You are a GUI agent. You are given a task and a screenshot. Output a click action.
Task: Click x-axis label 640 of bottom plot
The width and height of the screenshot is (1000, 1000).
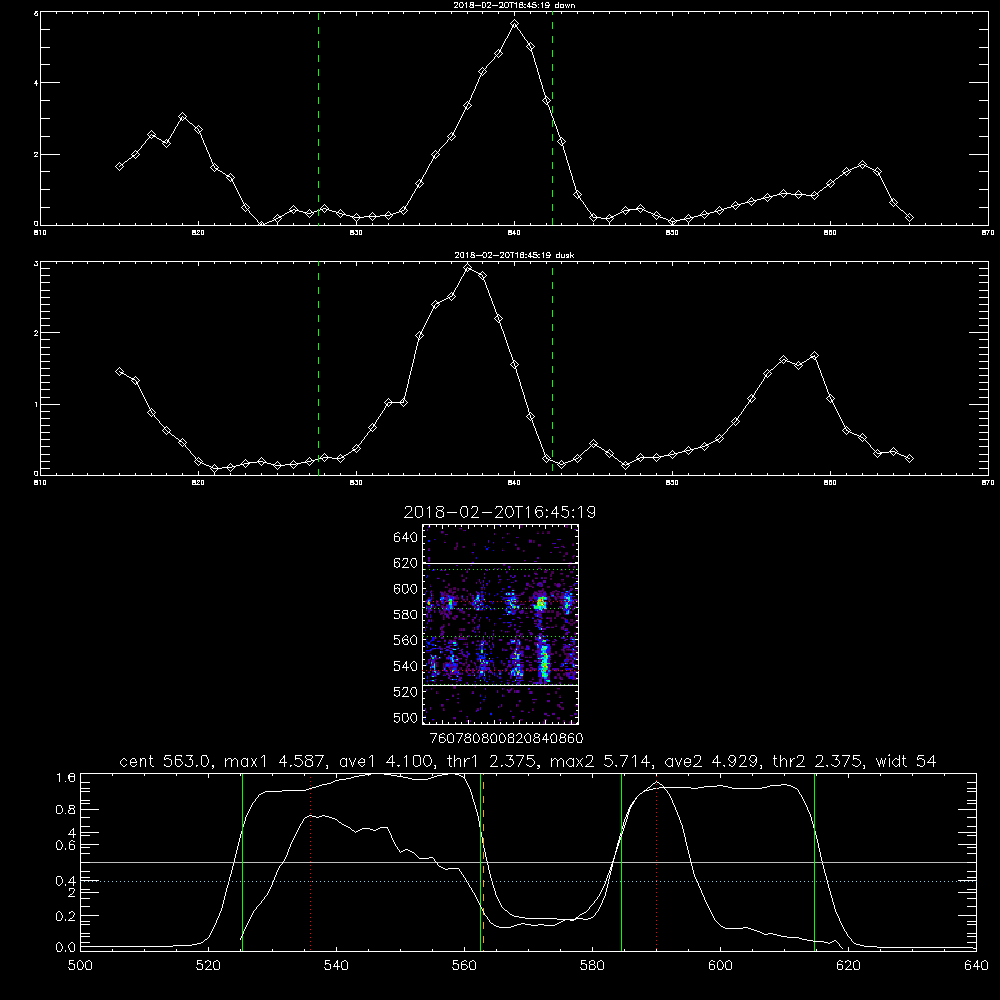pos(976,966)
